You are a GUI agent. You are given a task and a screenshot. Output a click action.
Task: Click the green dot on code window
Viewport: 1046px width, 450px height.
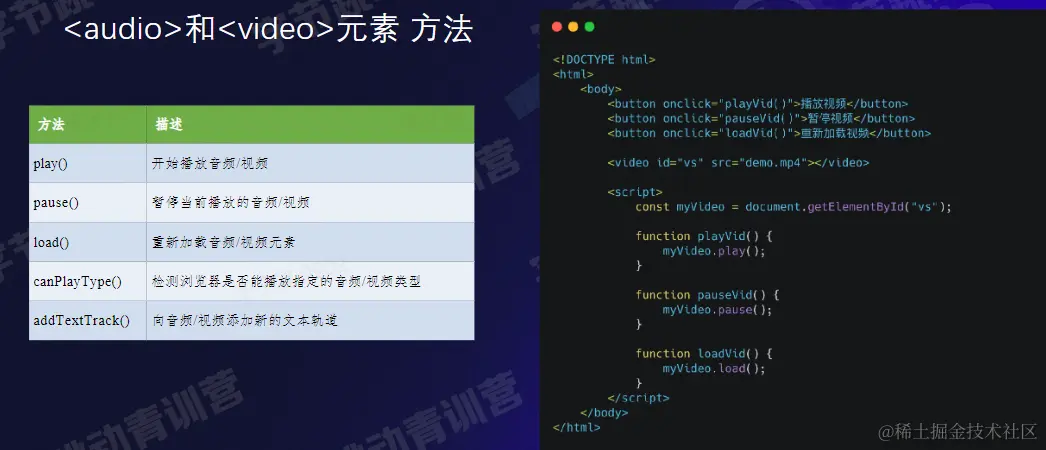tap(589, 27)
